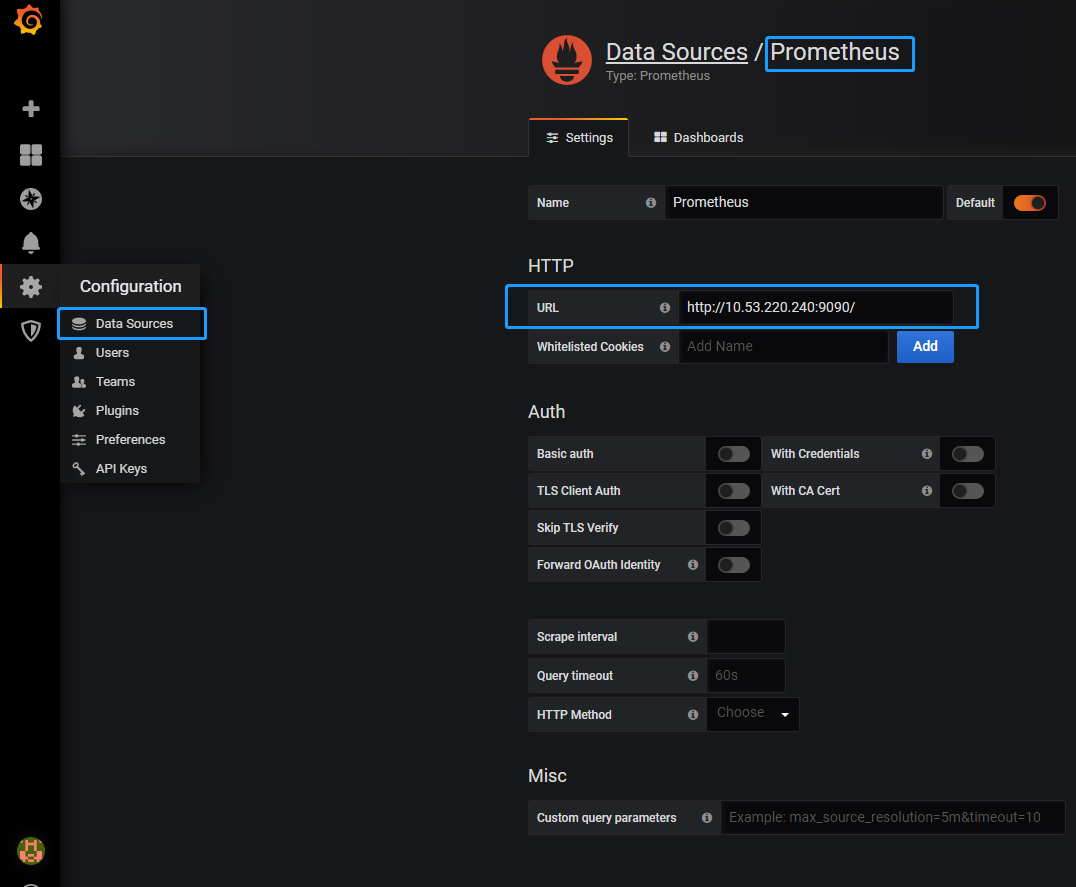Click the Custom query parameters info icon
The width and height of the screenshot is (1076, 887).
706,818
